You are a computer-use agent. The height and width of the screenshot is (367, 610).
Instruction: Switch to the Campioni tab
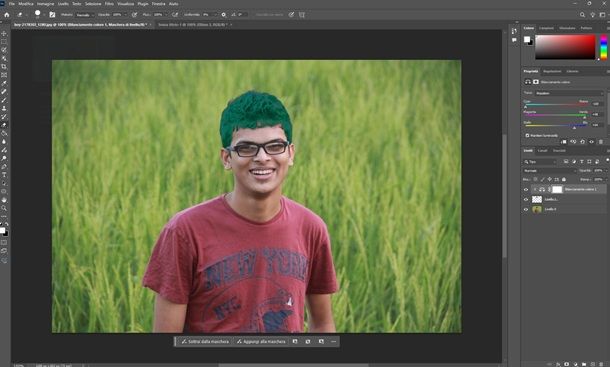tap(546, 28)
